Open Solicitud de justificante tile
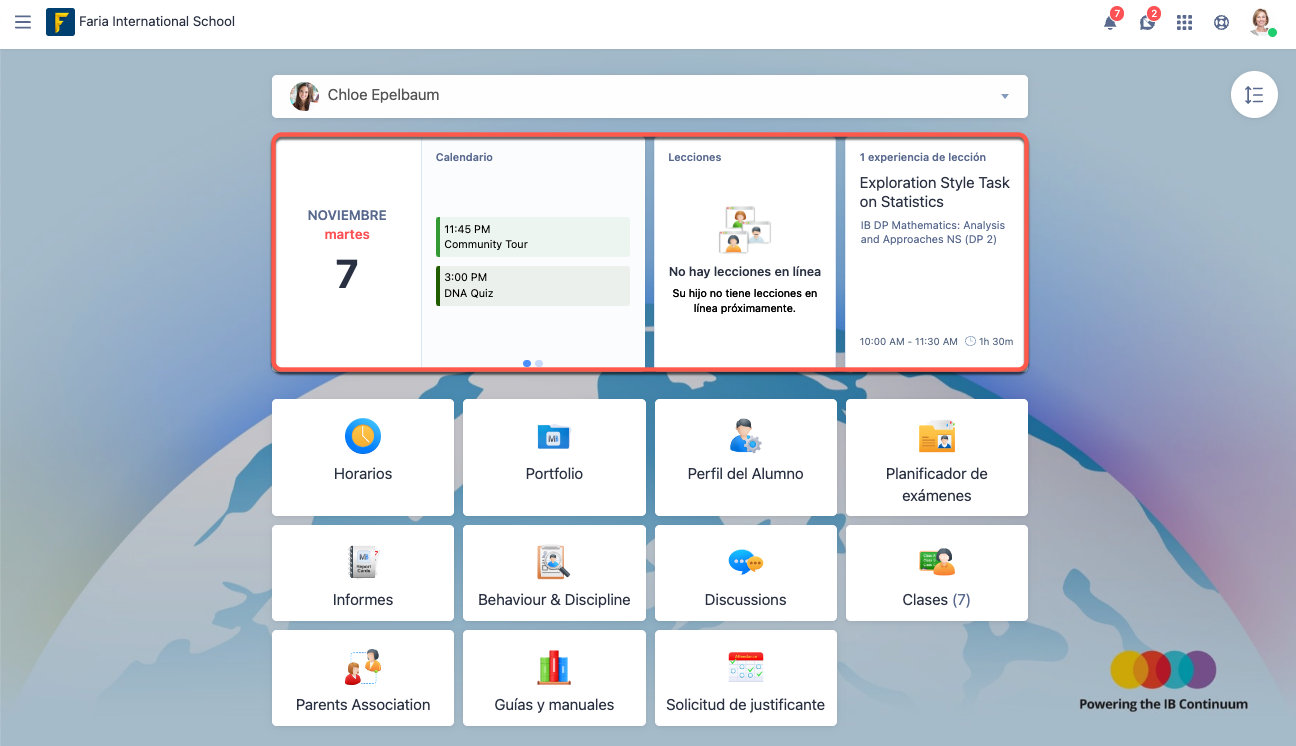Viewport: 1296px width, 746px height. tap(745, 678)
